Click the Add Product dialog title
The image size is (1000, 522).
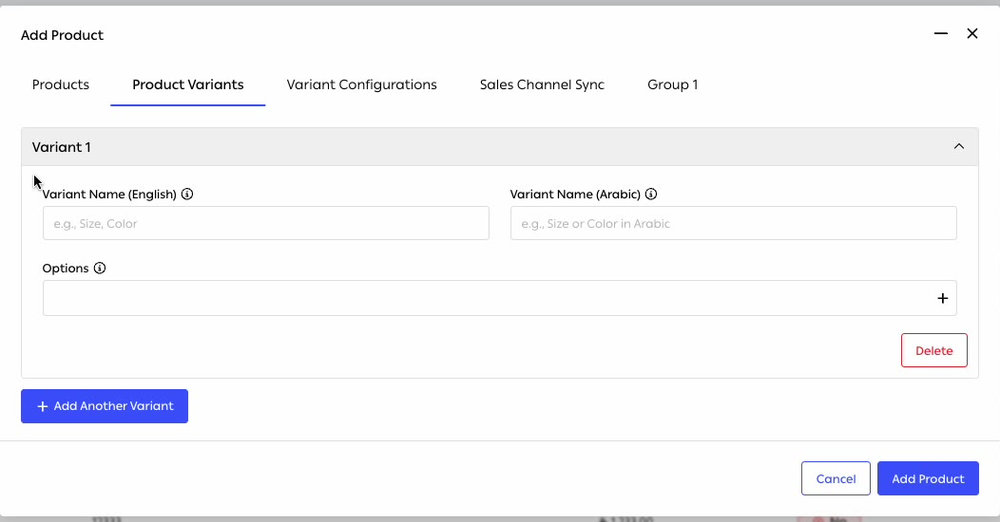pos(62,35)
